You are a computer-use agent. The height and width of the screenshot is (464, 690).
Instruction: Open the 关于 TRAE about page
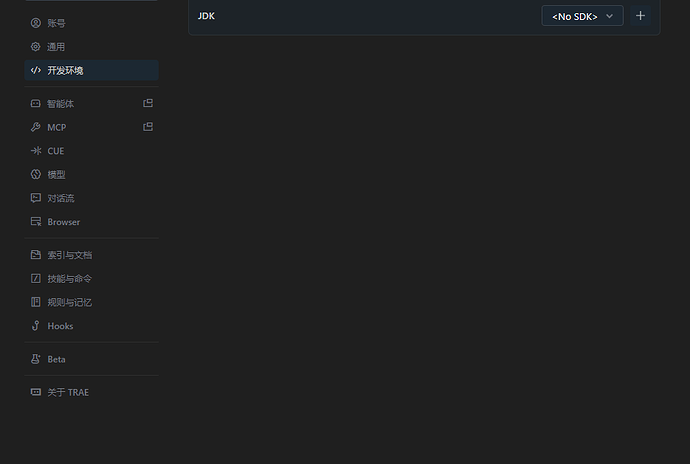point(92,392)
